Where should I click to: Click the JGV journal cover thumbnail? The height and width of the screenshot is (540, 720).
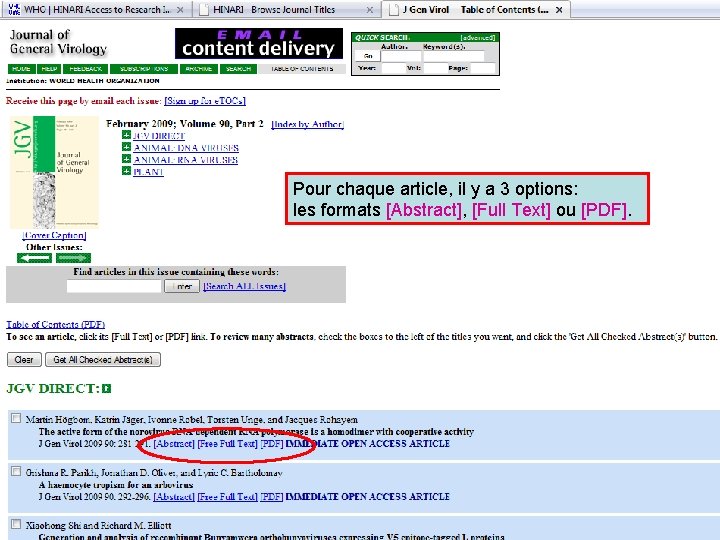tap(54, 172)
